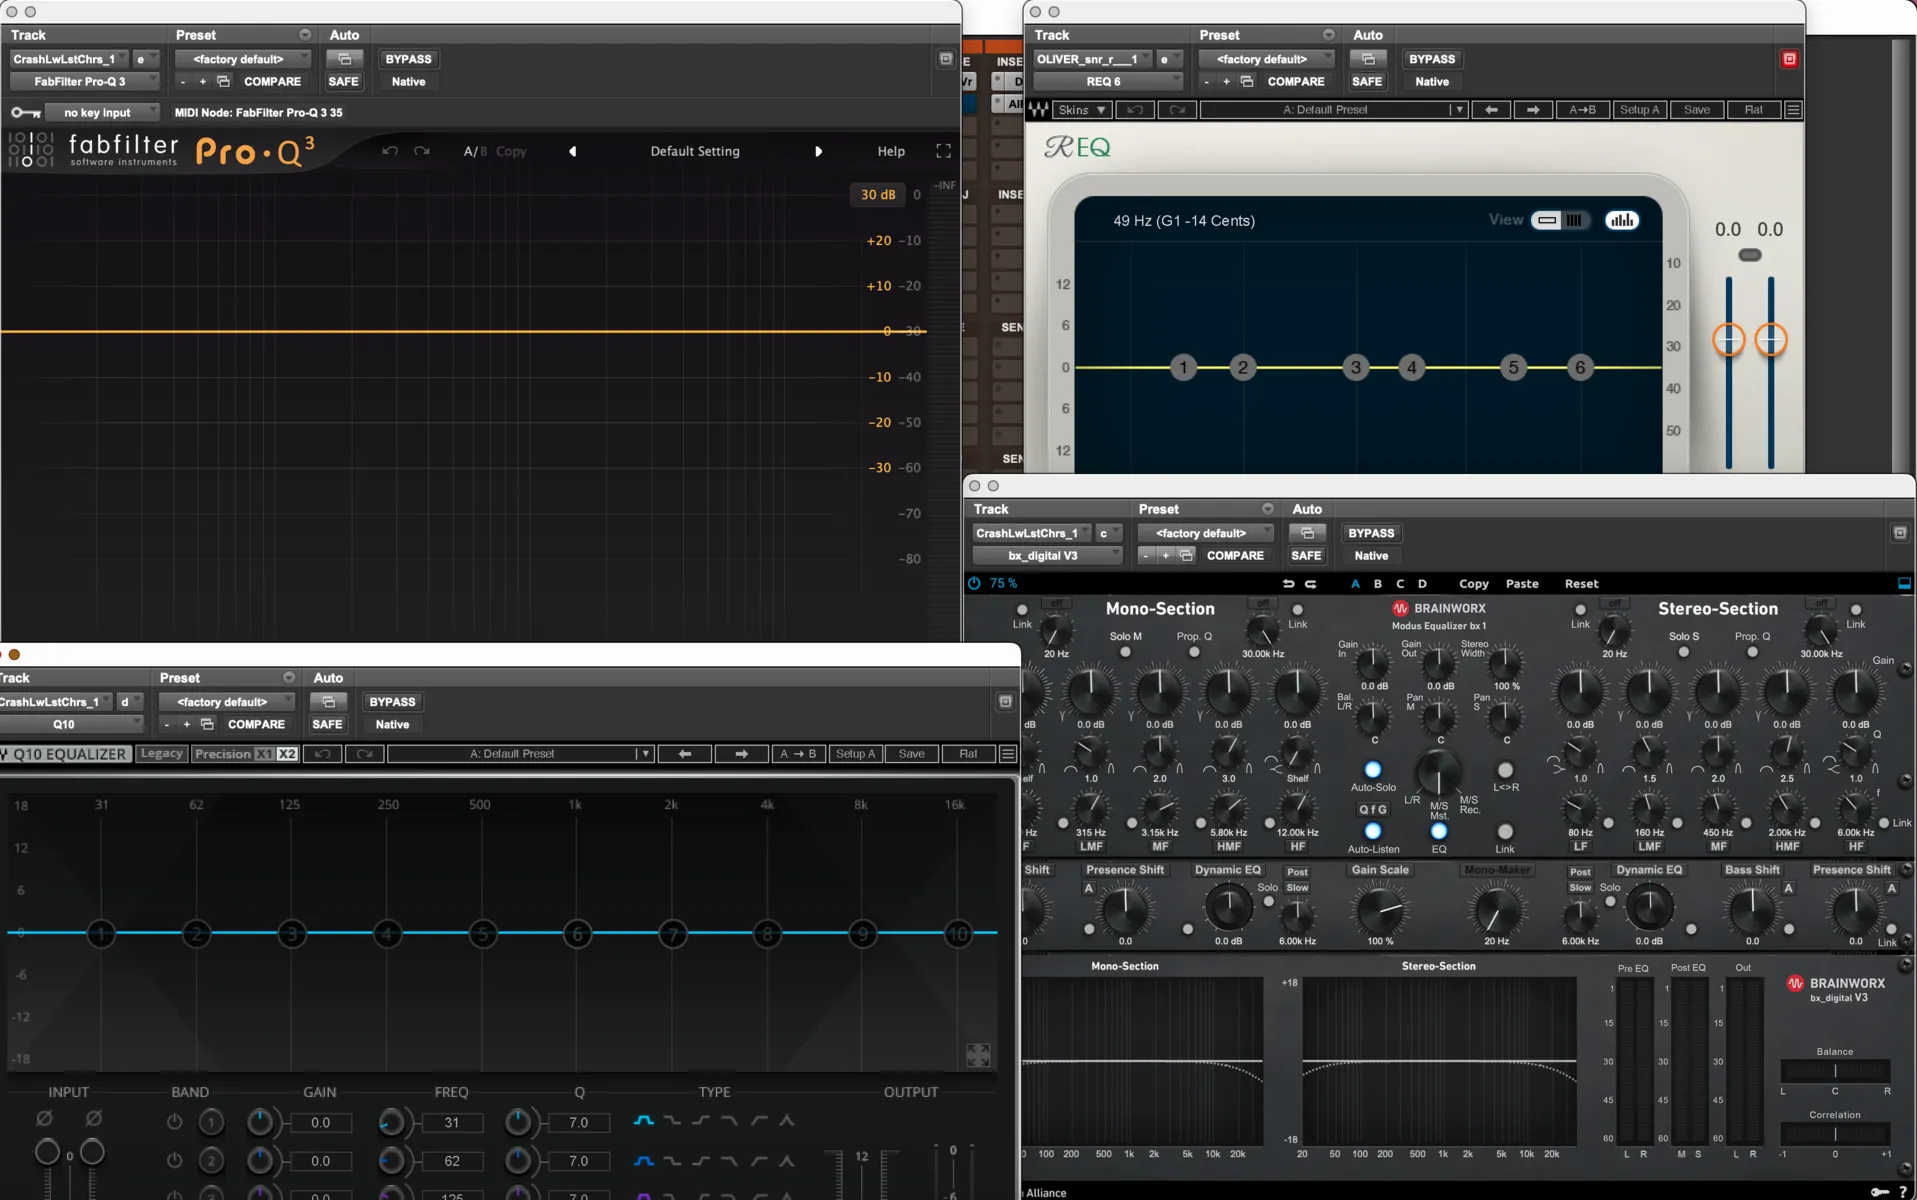The height and width of the screenshot is (1200, 1917).
Task: Open the Skins dropdown in REQ6
Action: pos(1080,110)
